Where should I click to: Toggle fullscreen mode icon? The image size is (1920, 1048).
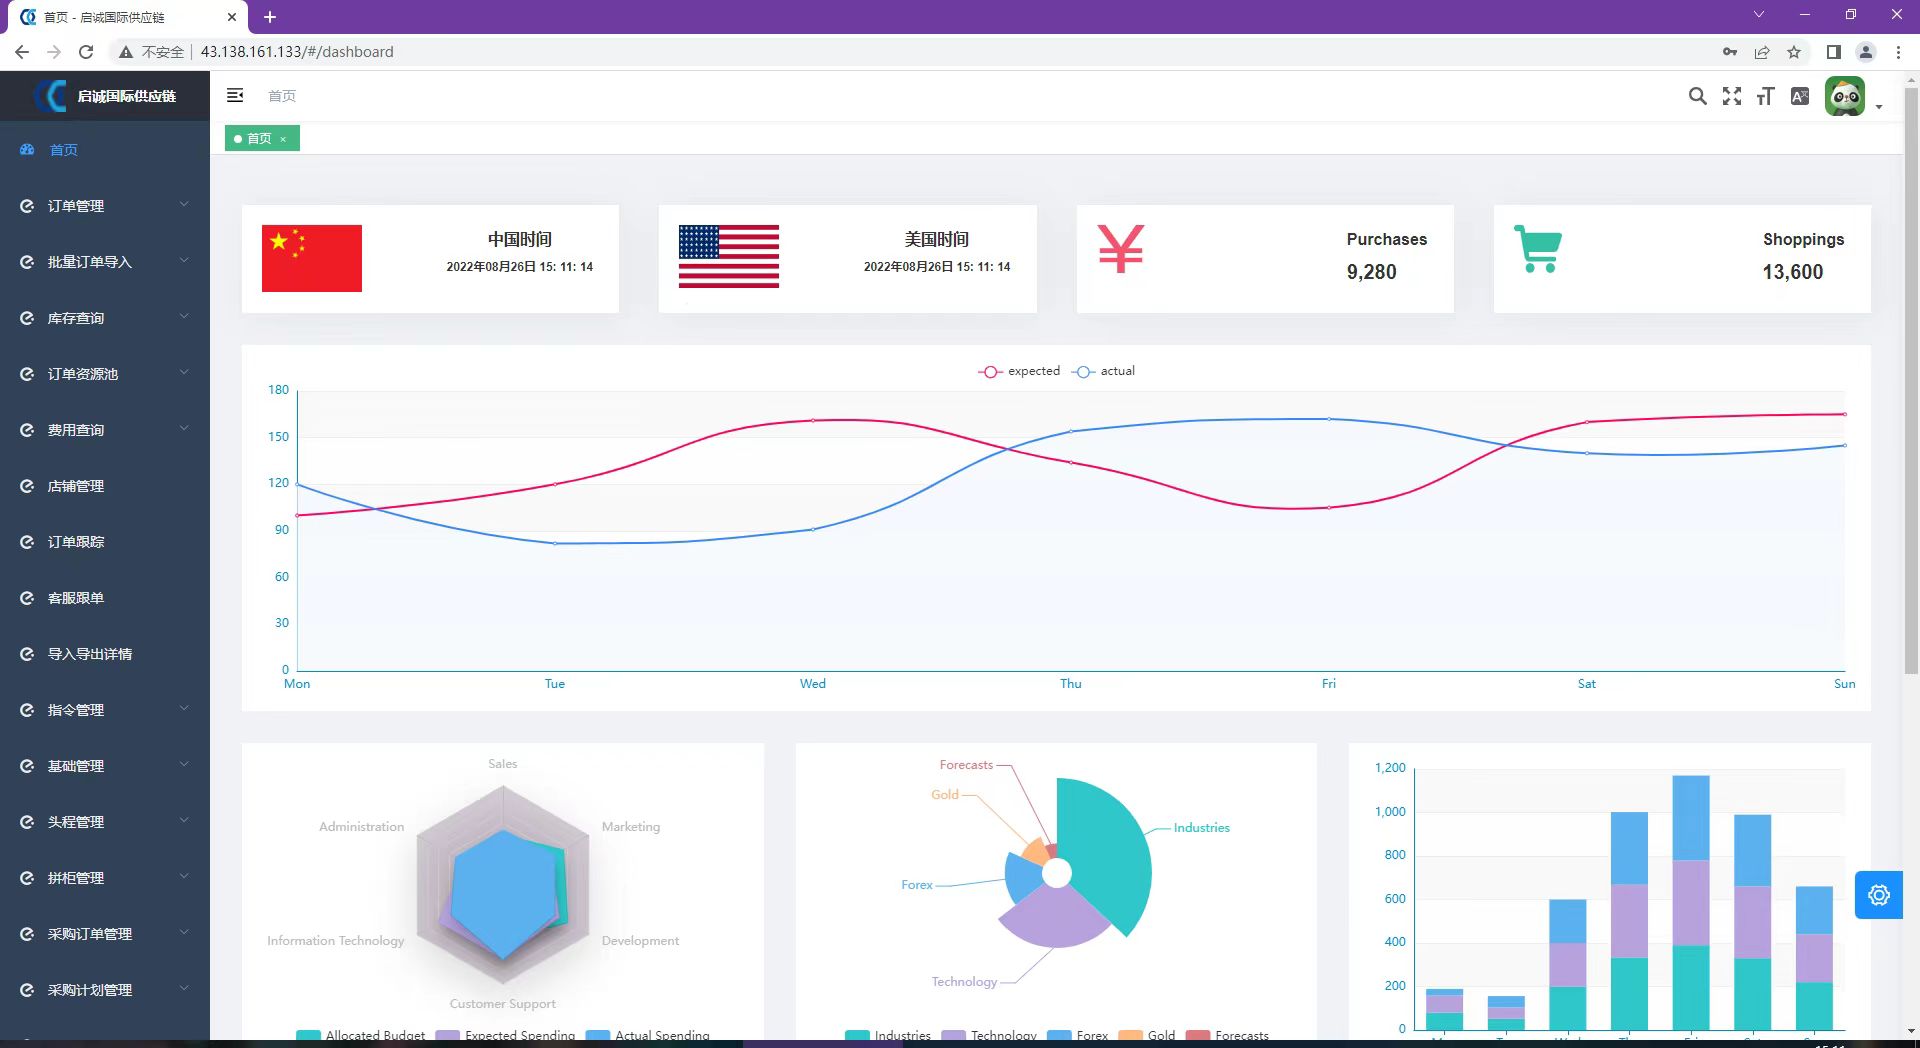(1732, 96)
